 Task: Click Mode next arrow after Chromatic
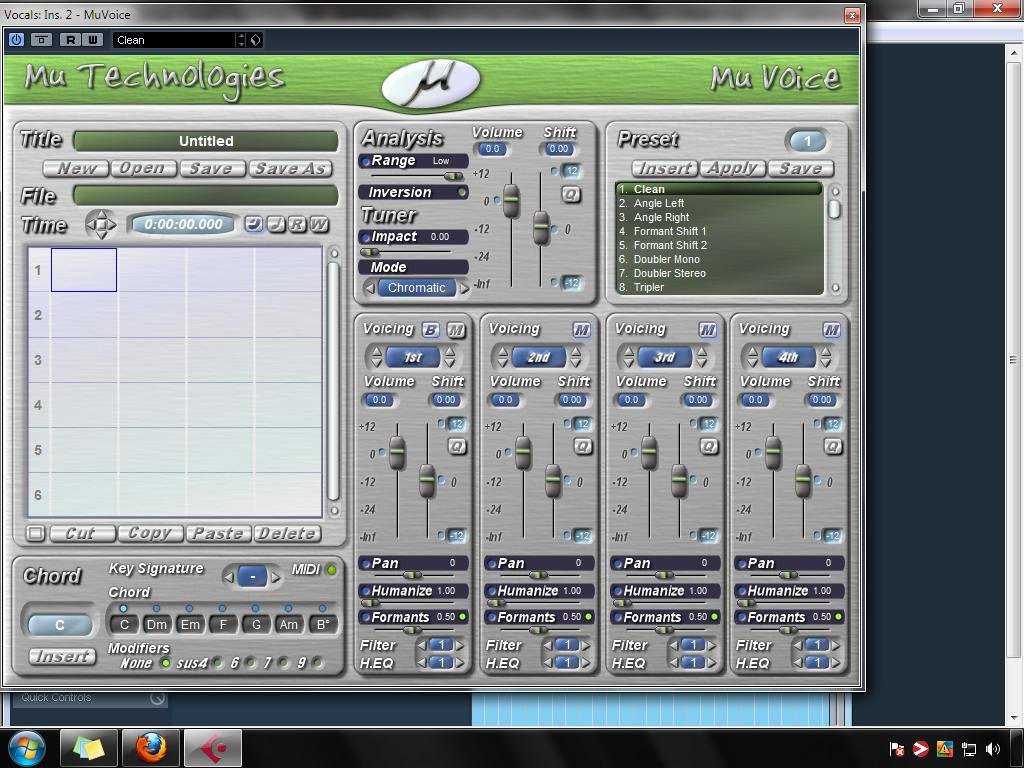[x=464, y=288]
